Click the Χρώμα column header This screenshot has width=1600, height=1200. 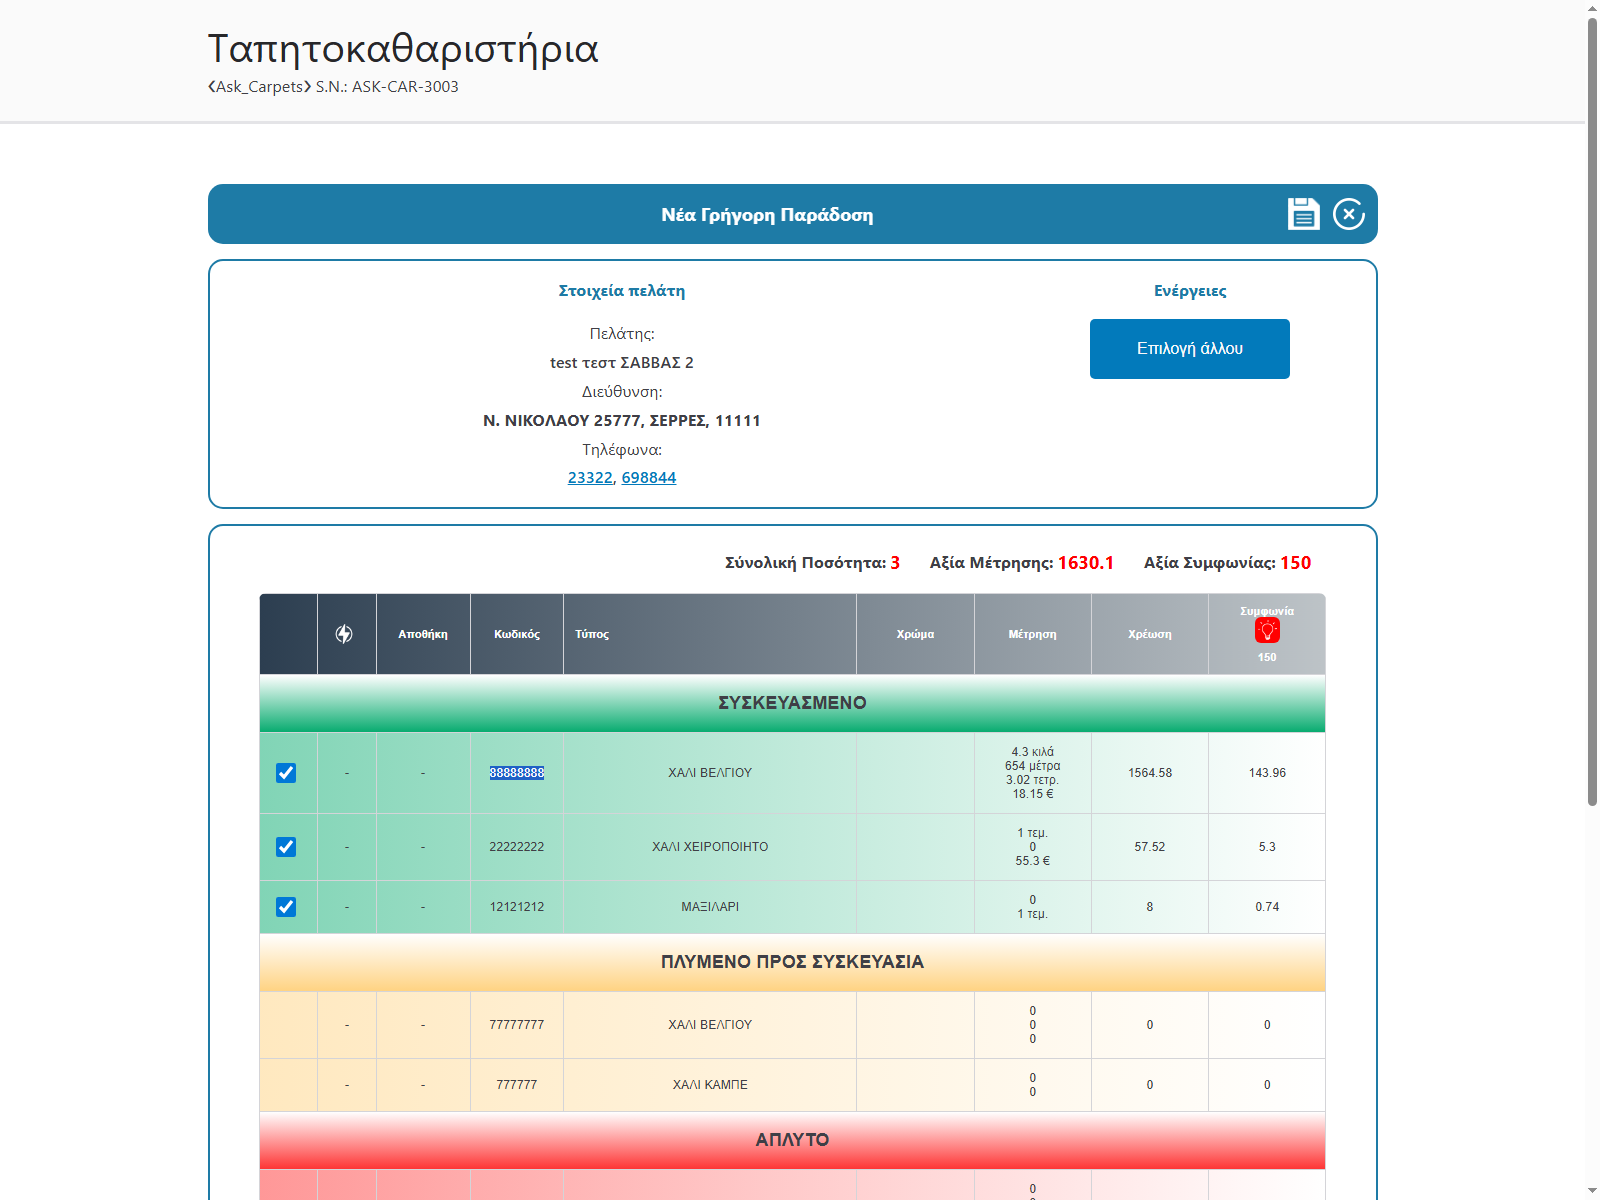coord(915,634)
